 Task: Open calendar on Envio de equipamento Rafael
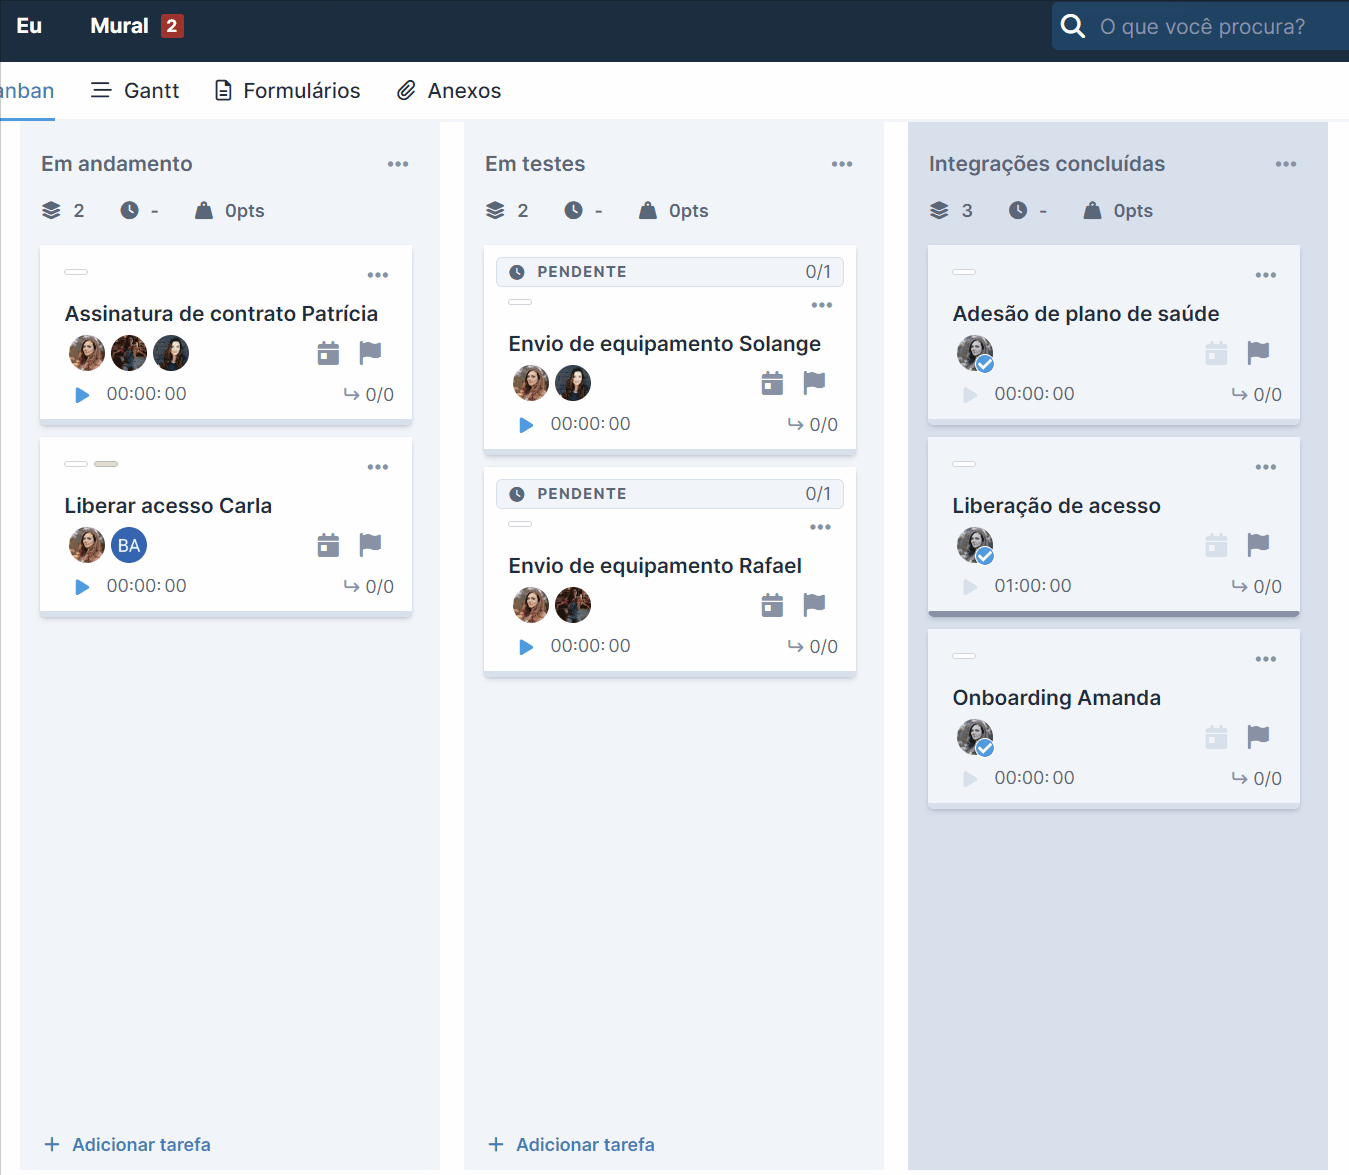[x=772, y=605]
